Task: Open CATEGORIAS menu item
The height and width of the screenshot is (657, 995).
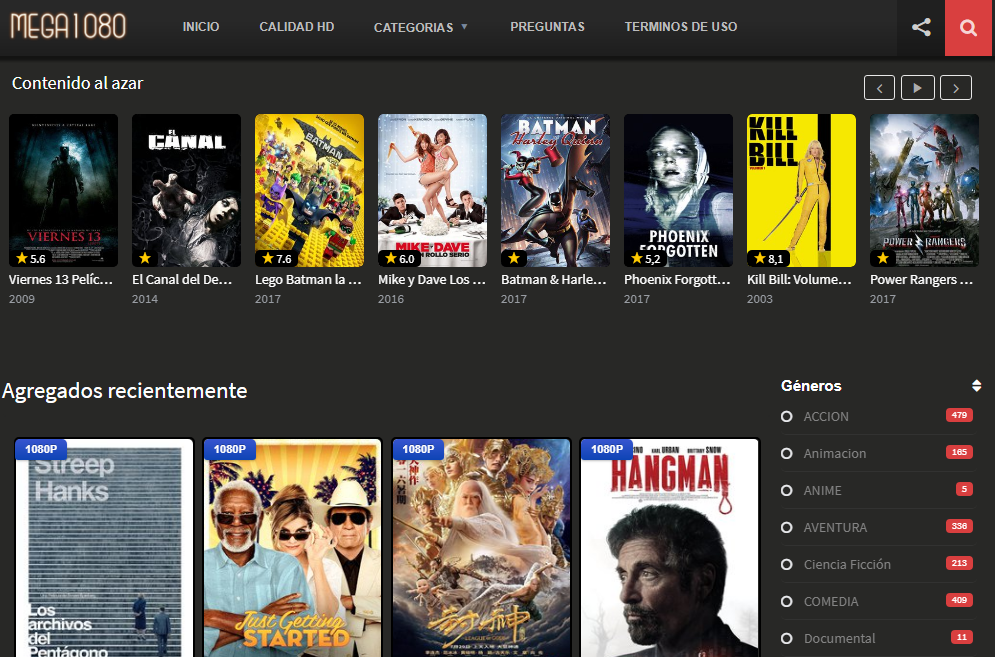Action: pos(413,27)
